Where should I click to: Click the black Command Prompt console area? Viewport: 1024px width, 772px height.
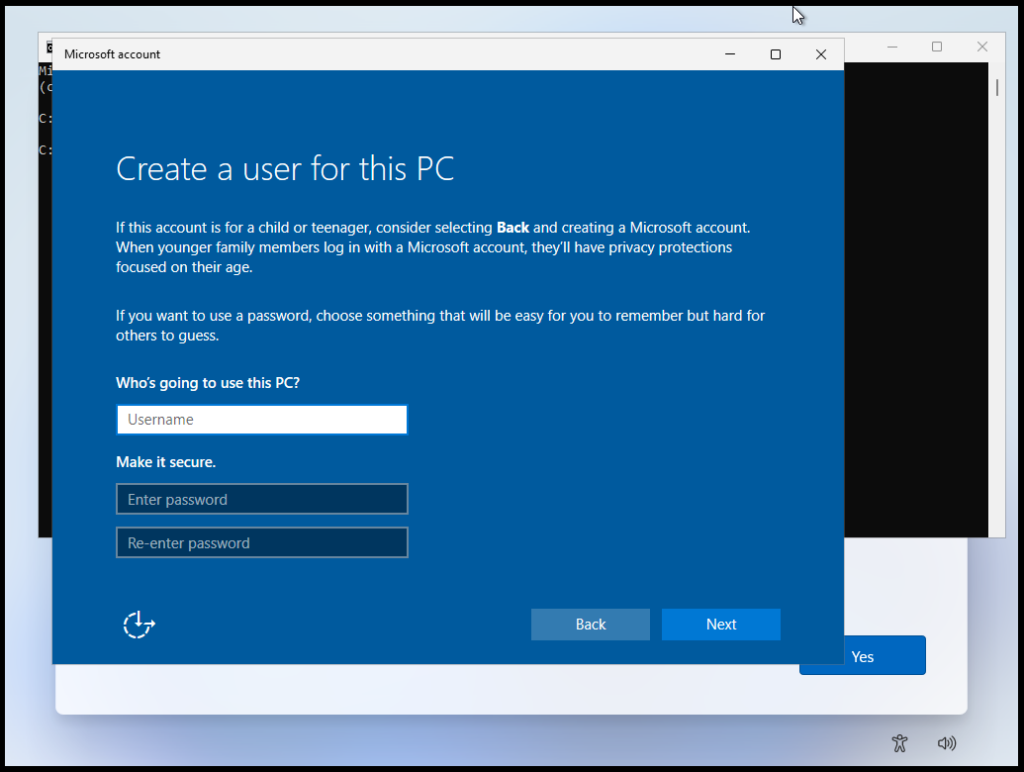tap(915, 300)
